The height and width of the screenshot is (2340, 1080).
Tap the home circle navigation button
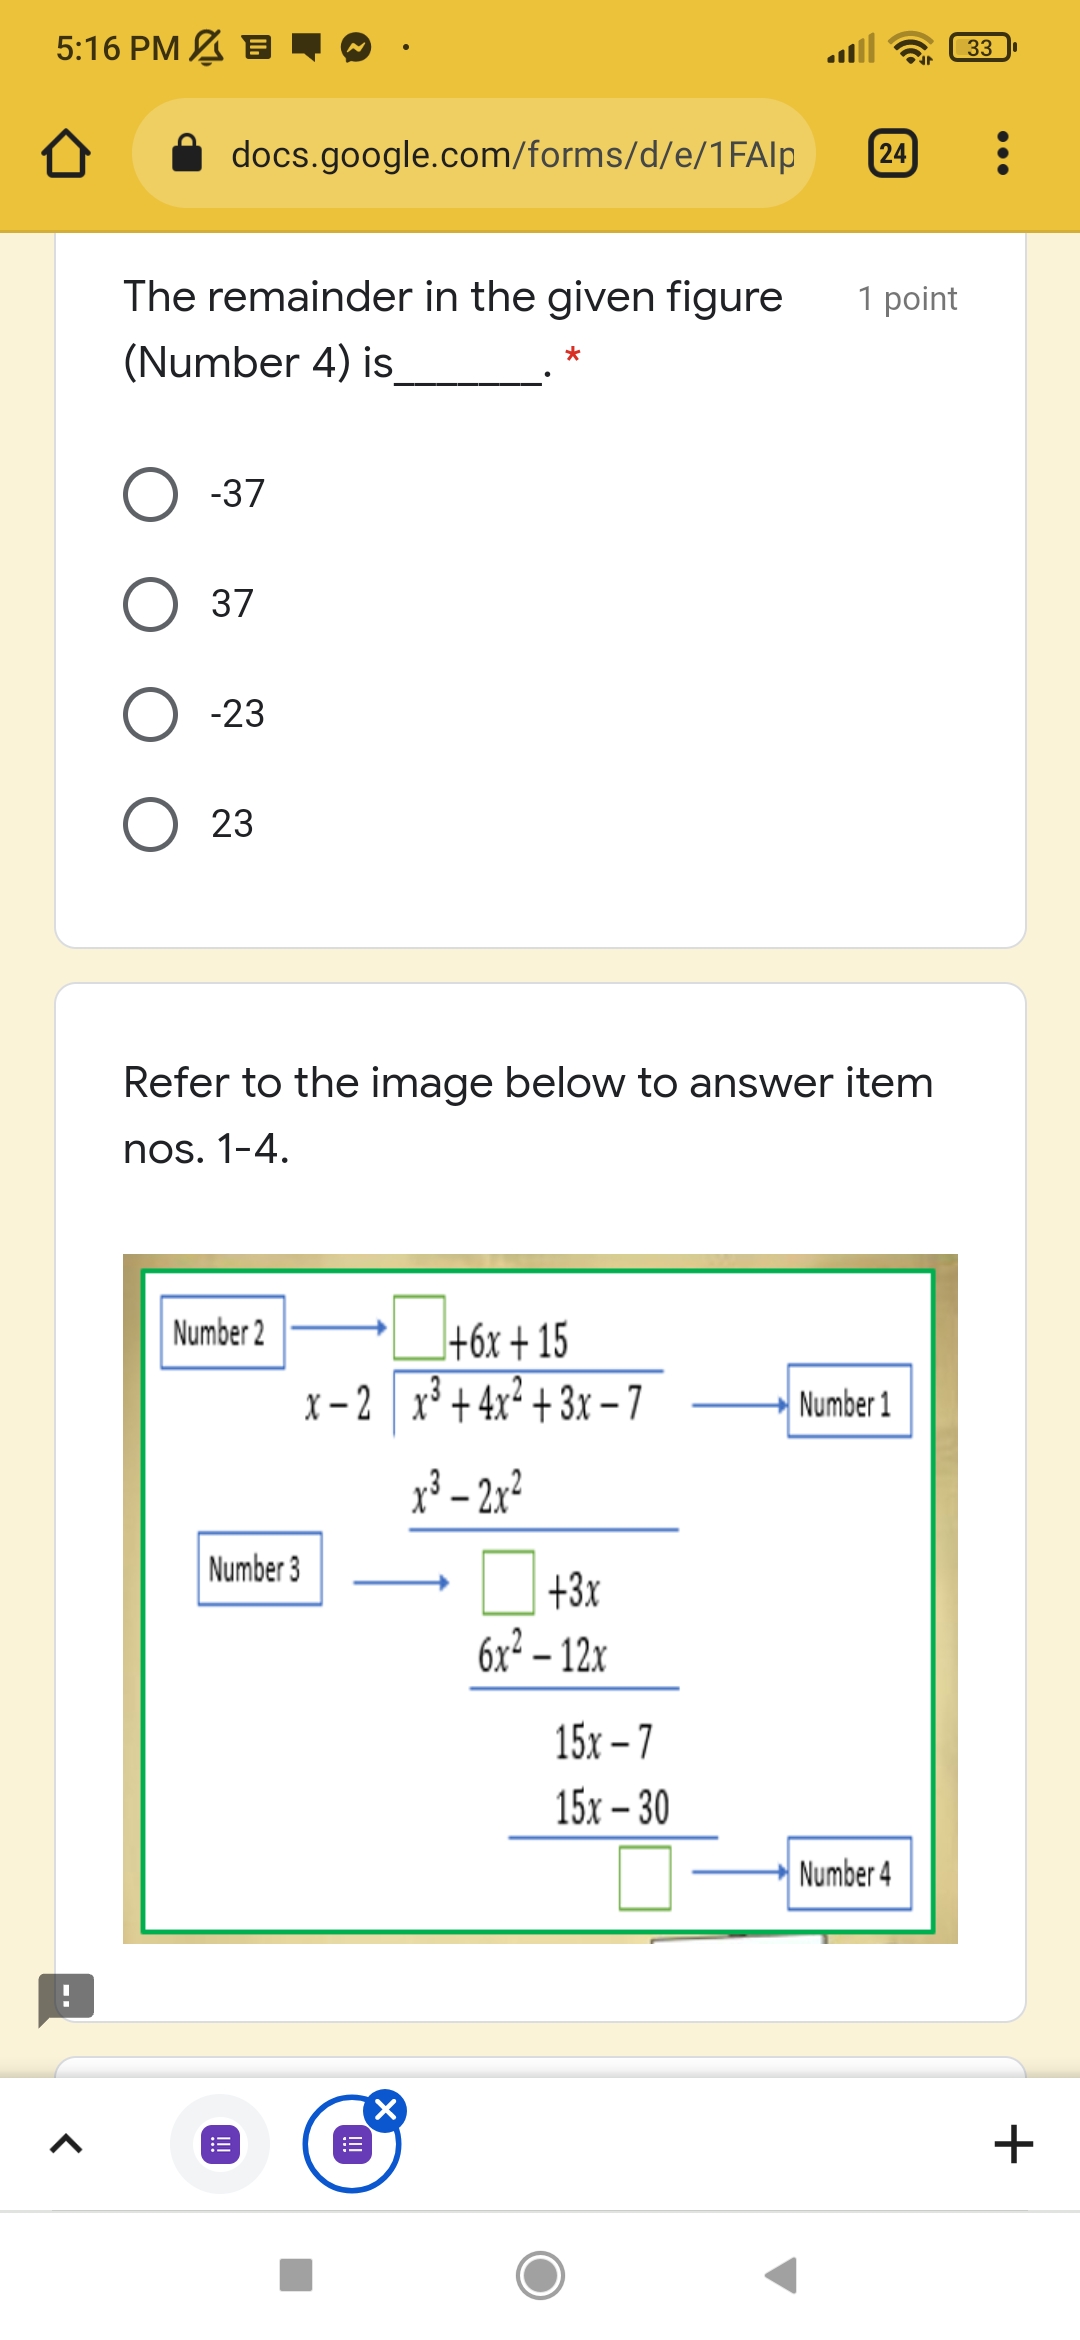[539, 2277]
